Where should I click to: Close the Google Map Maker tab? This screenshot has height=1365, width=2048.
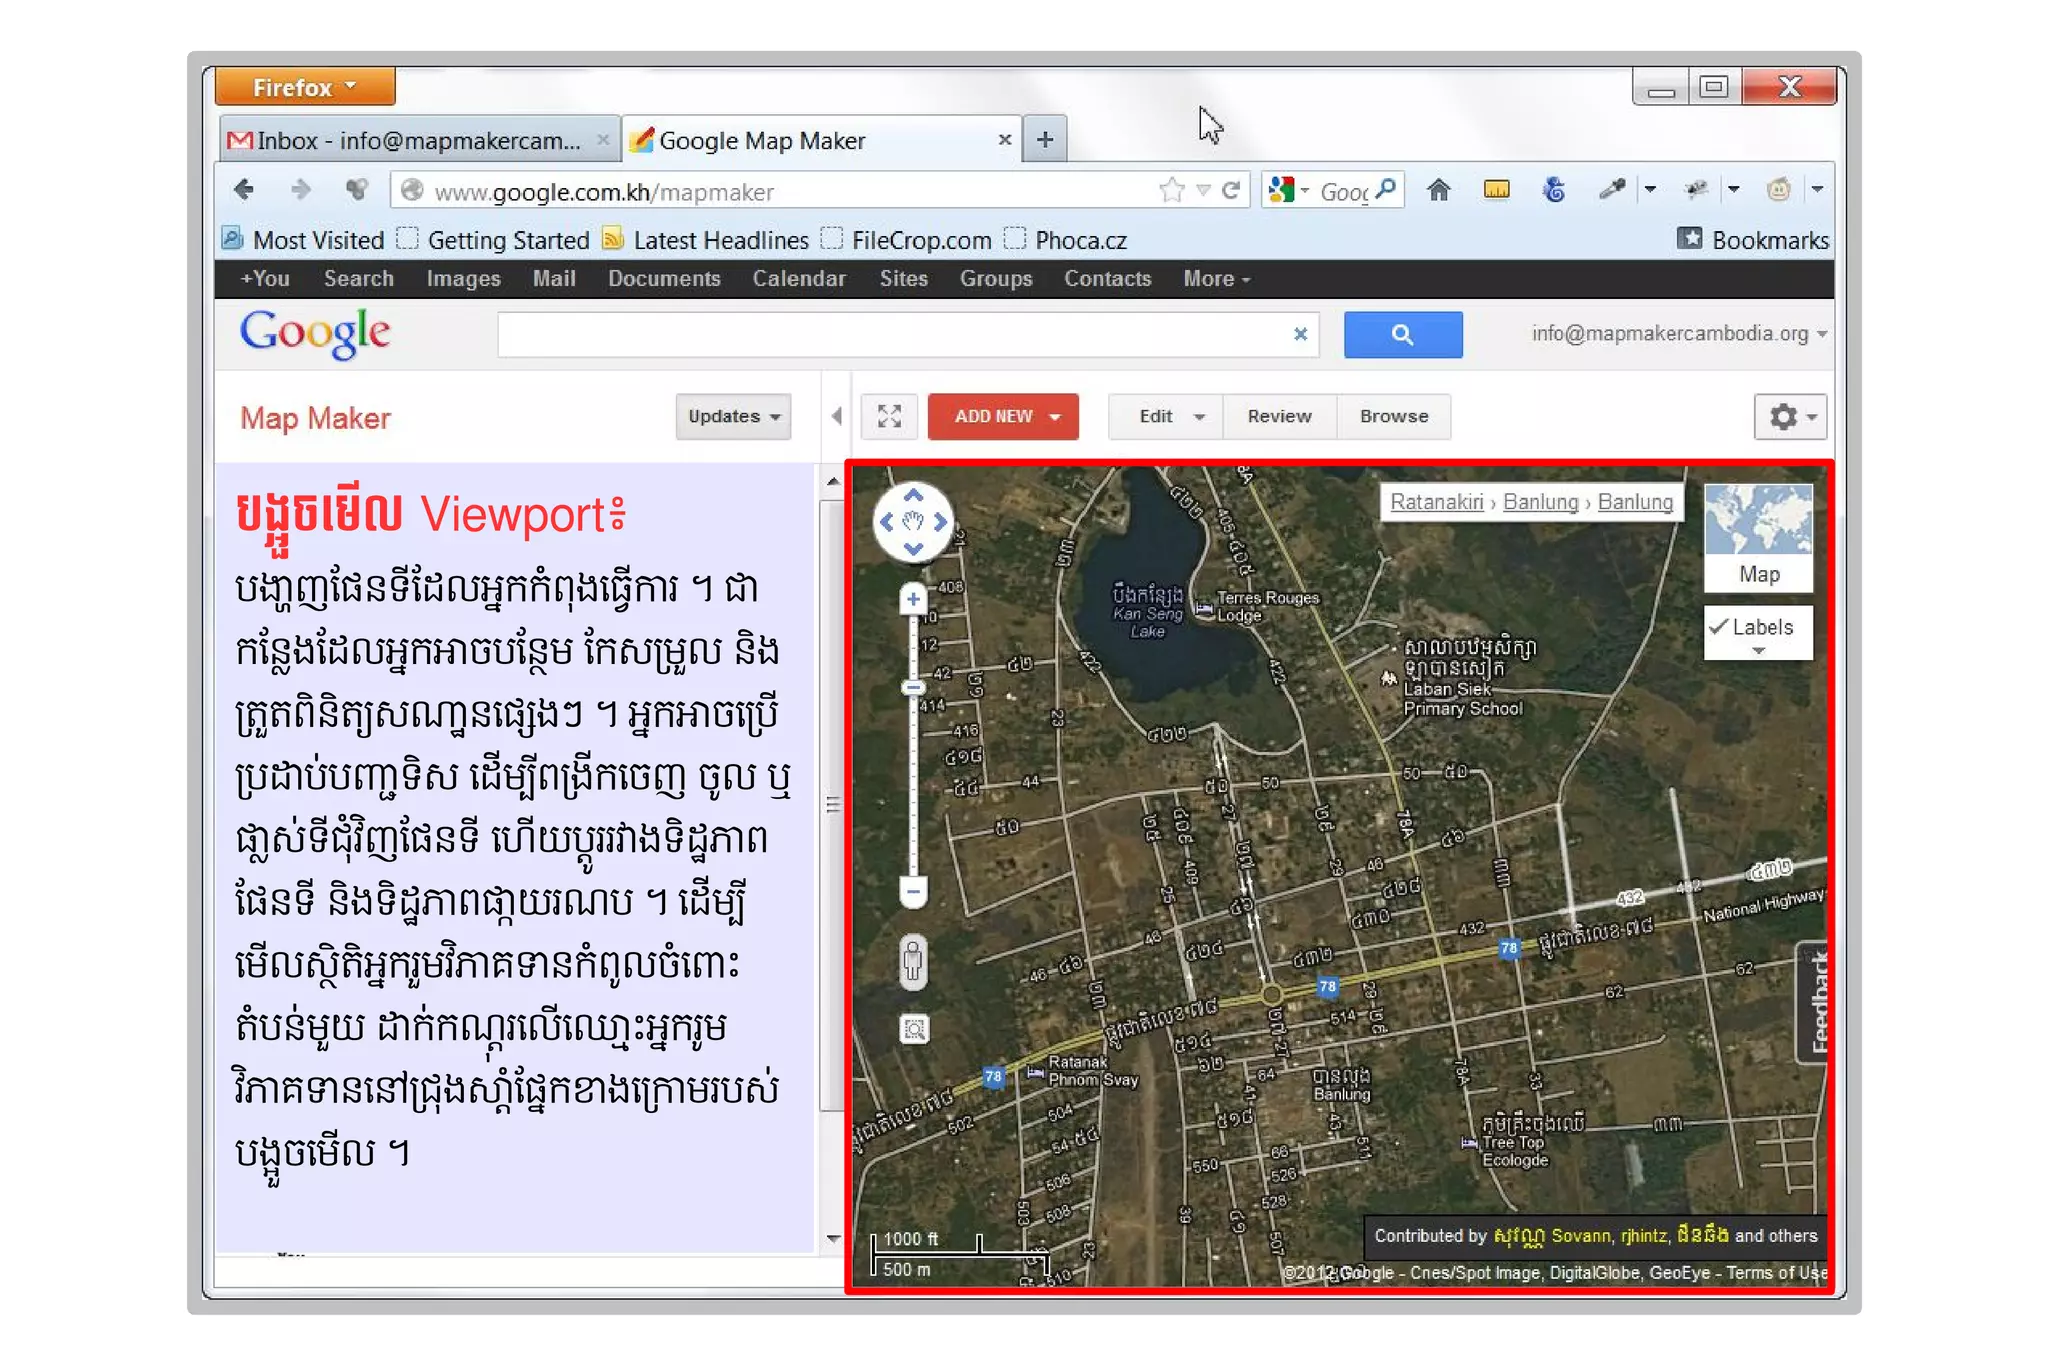click(1004, 140)
